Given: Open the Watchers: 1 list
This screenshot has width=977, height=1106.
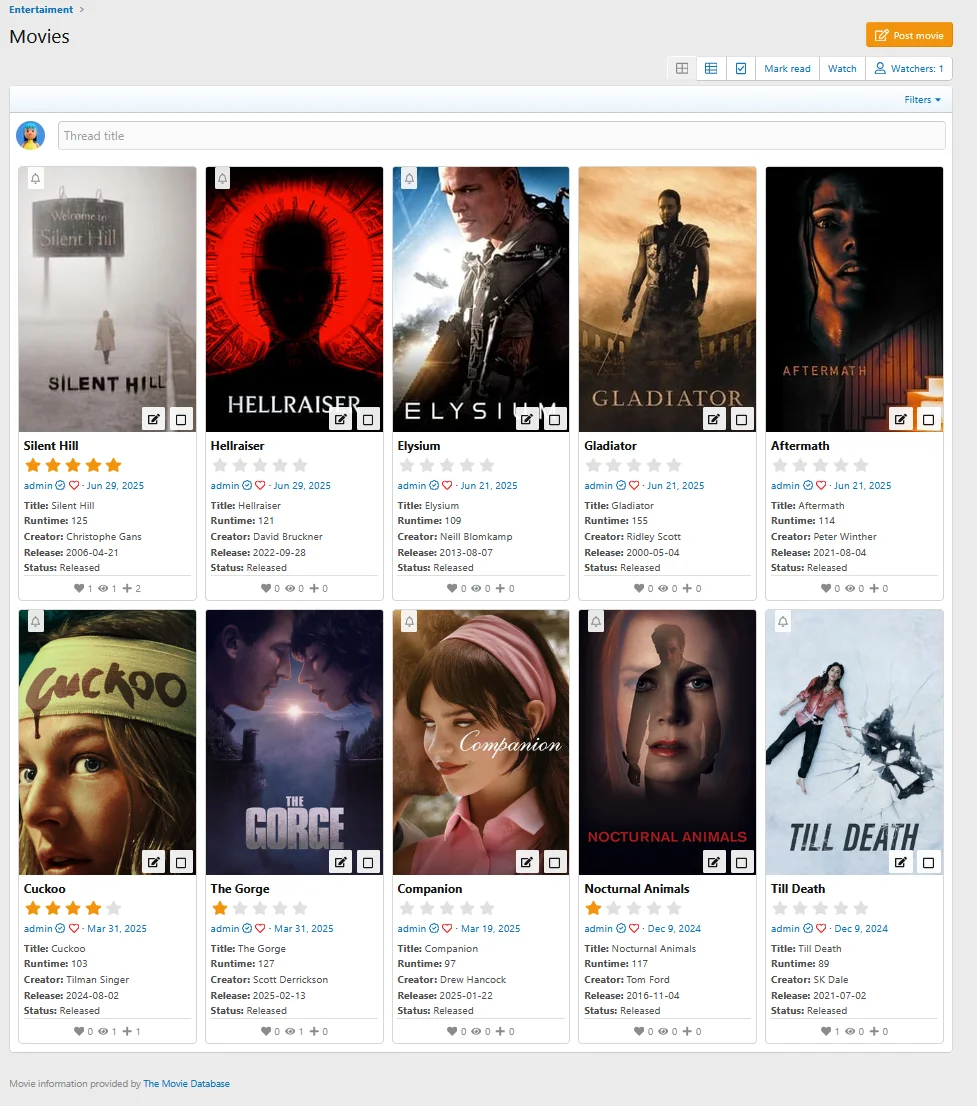Looking at the screenshot, I should 909,68.
